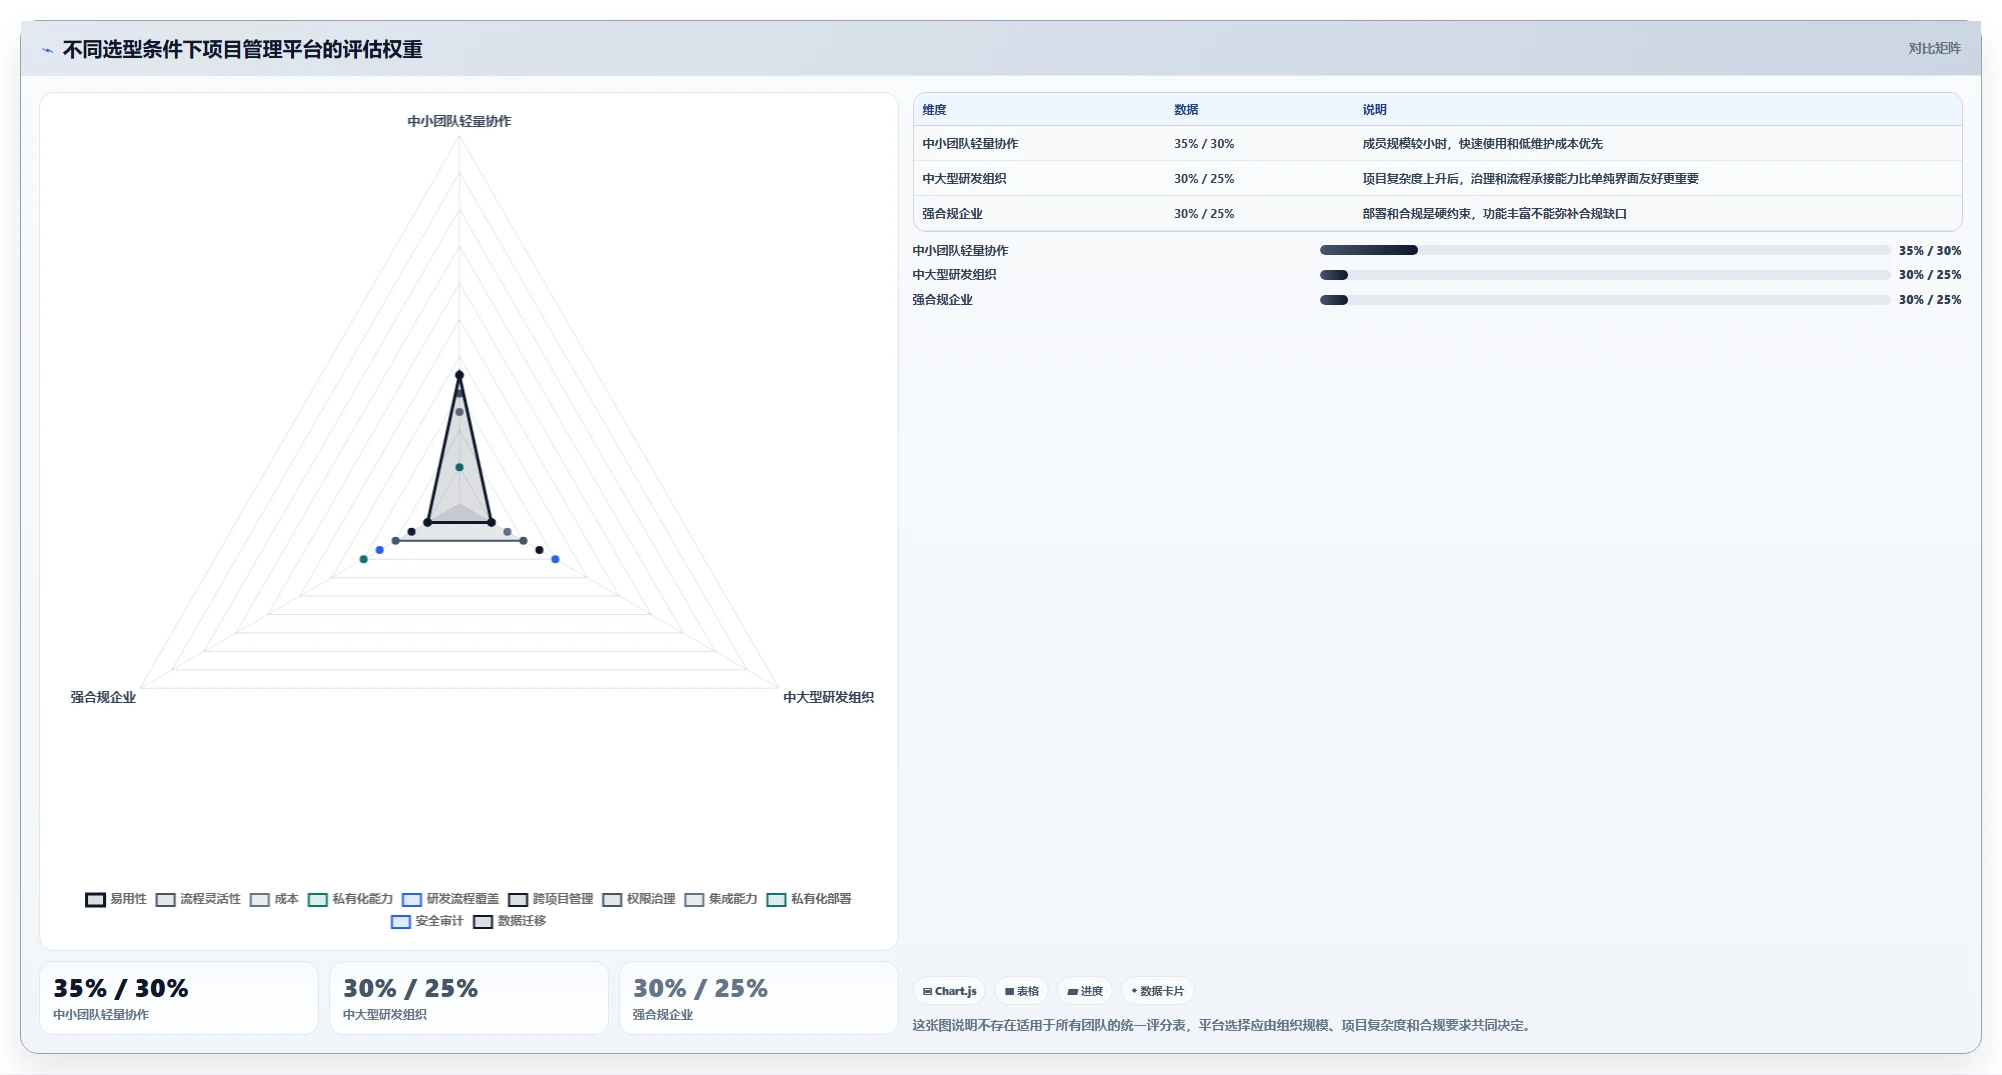This screenshot has width=2002, height=1075.
Task: Click the green data point toward 强合规企业
Action: pyautogui.click(x=364, y=559)
